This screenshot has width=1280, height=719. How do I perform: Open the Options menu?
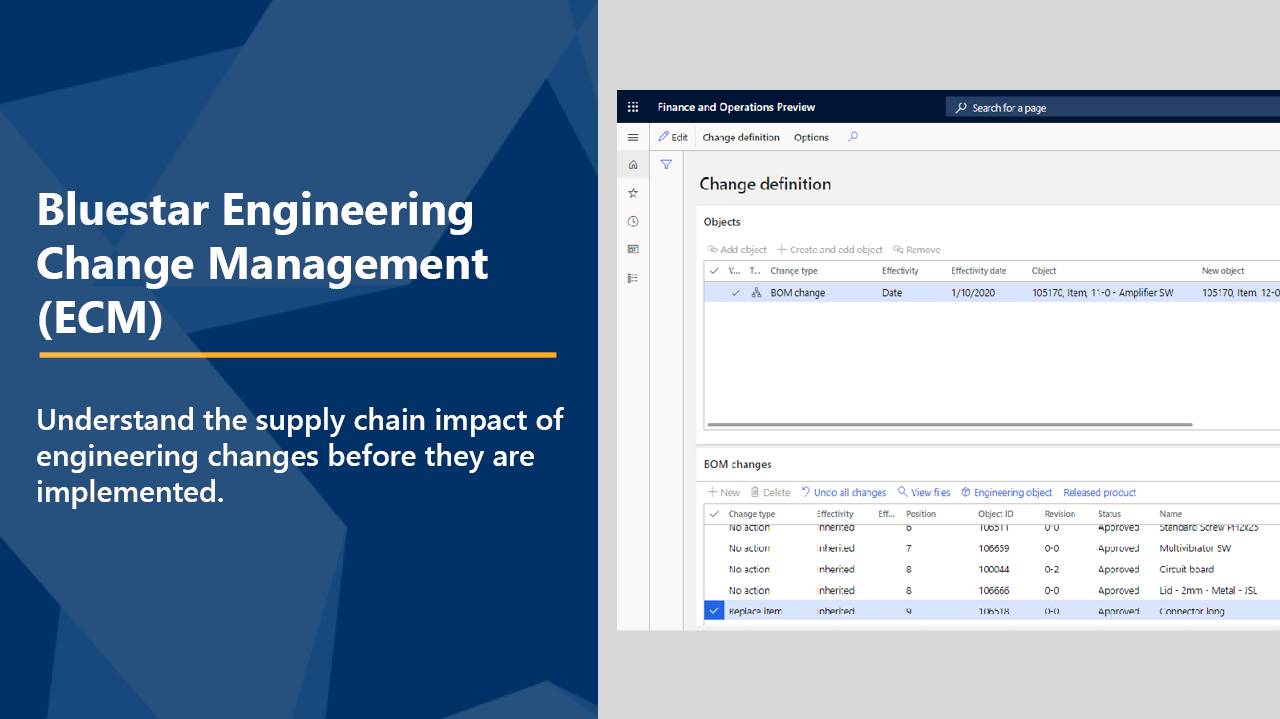point(811,136)
